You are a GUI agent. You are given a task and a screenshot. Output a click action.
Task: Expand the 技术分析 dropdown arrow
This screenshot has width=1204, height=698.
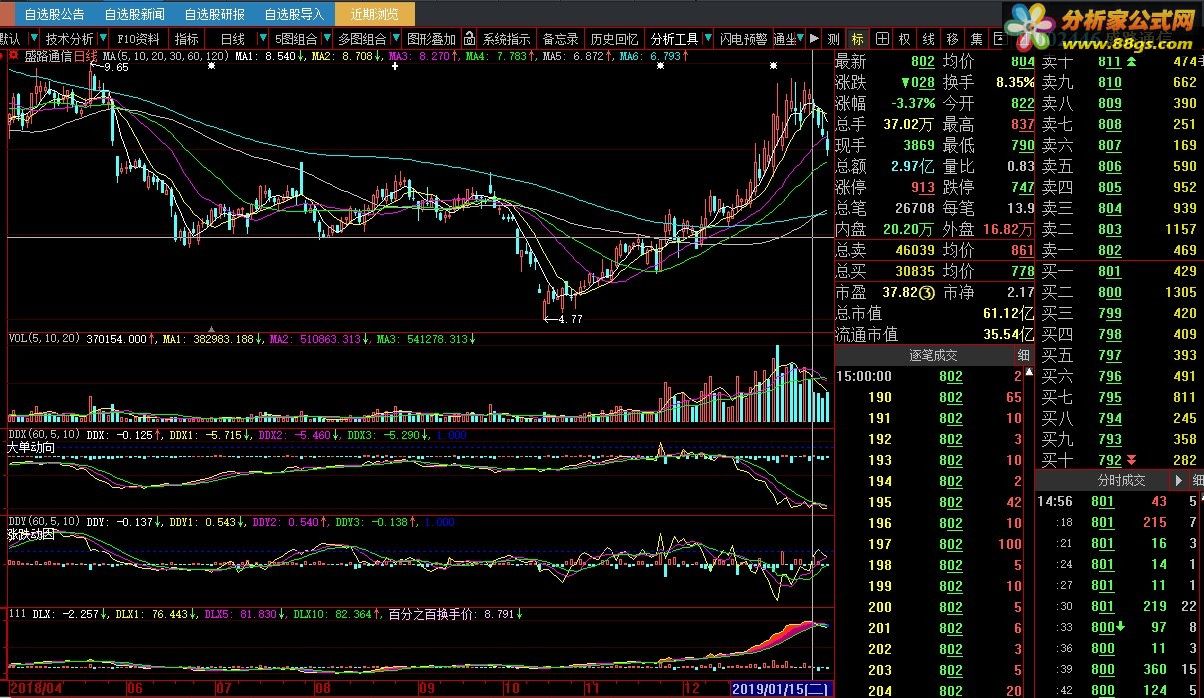[102, 39]
